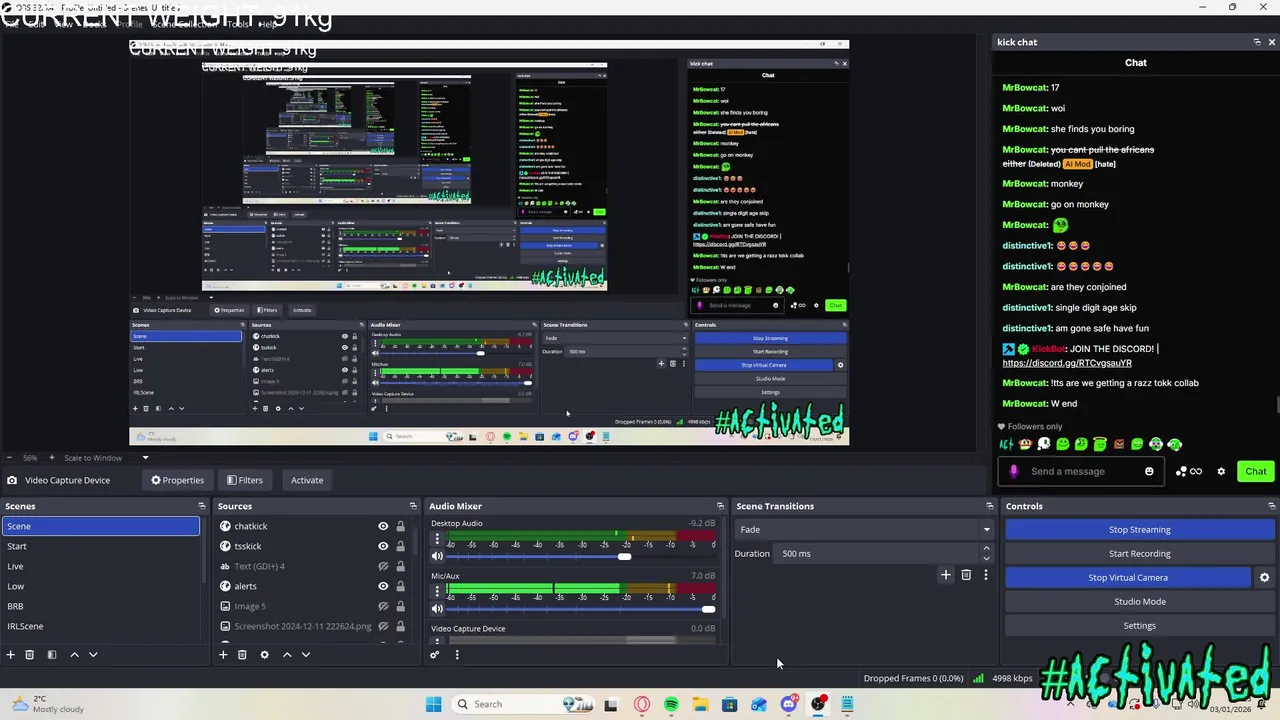The height and width of the screenshot is (720, 1280).
Task: Open source properties gear in Sources toolbar
Action: tap(264, 655)
